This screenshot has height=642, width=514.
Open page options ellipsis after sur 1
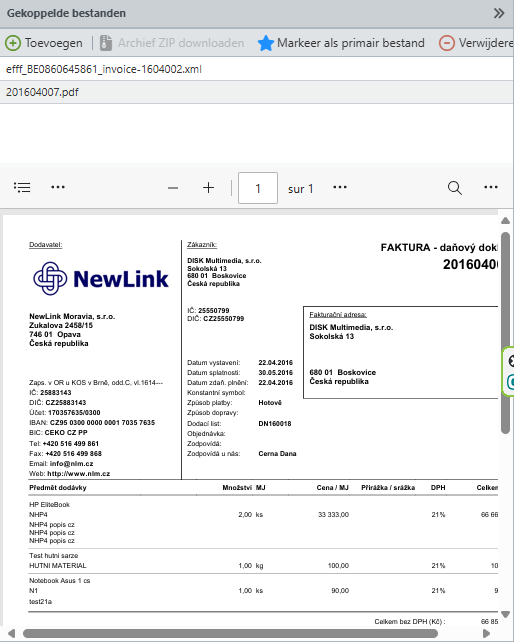[x=340, y=188]
